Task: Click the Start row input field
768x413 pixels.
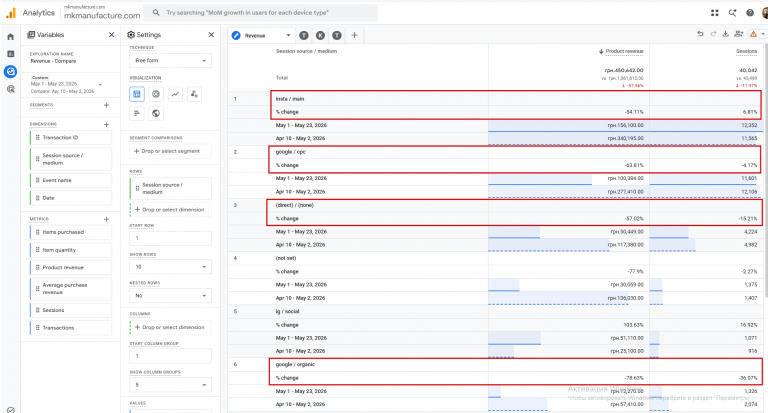Action: point(170,238)
